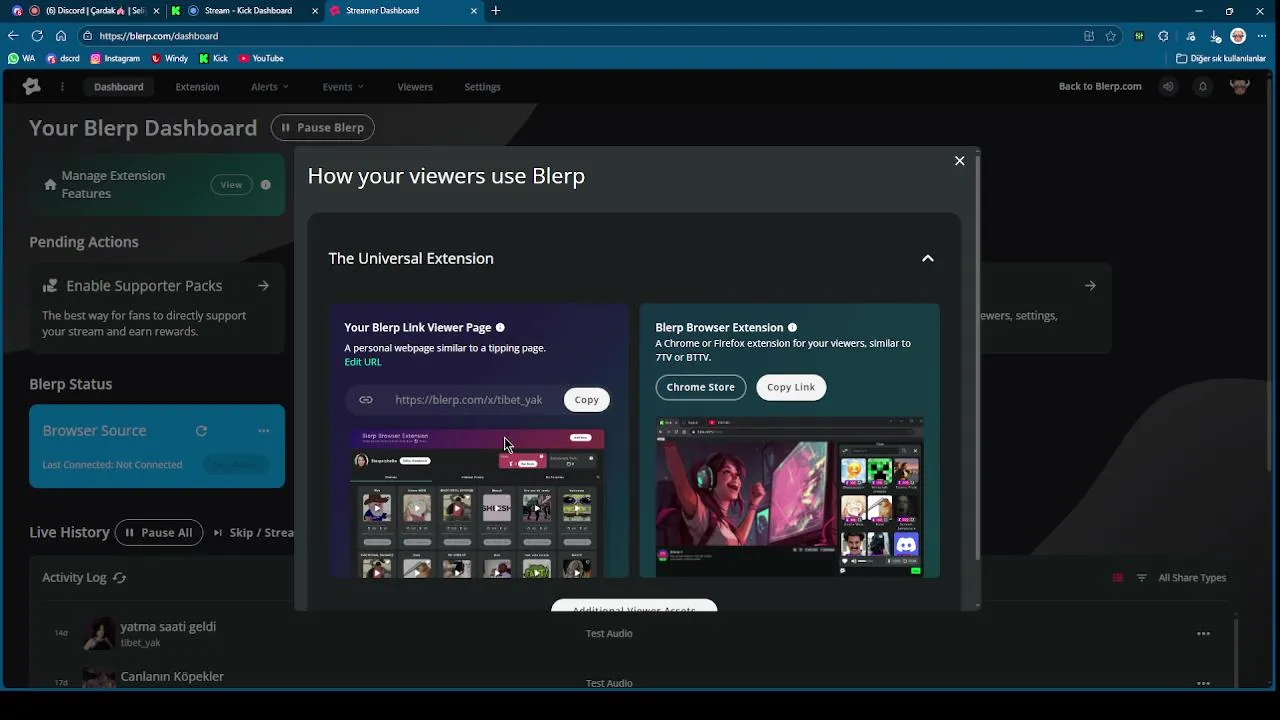Image resolution: width=1280 pixels, height=720 pixels.
Task: Follow the Back to Blerp.com link
Action: 1100,86
